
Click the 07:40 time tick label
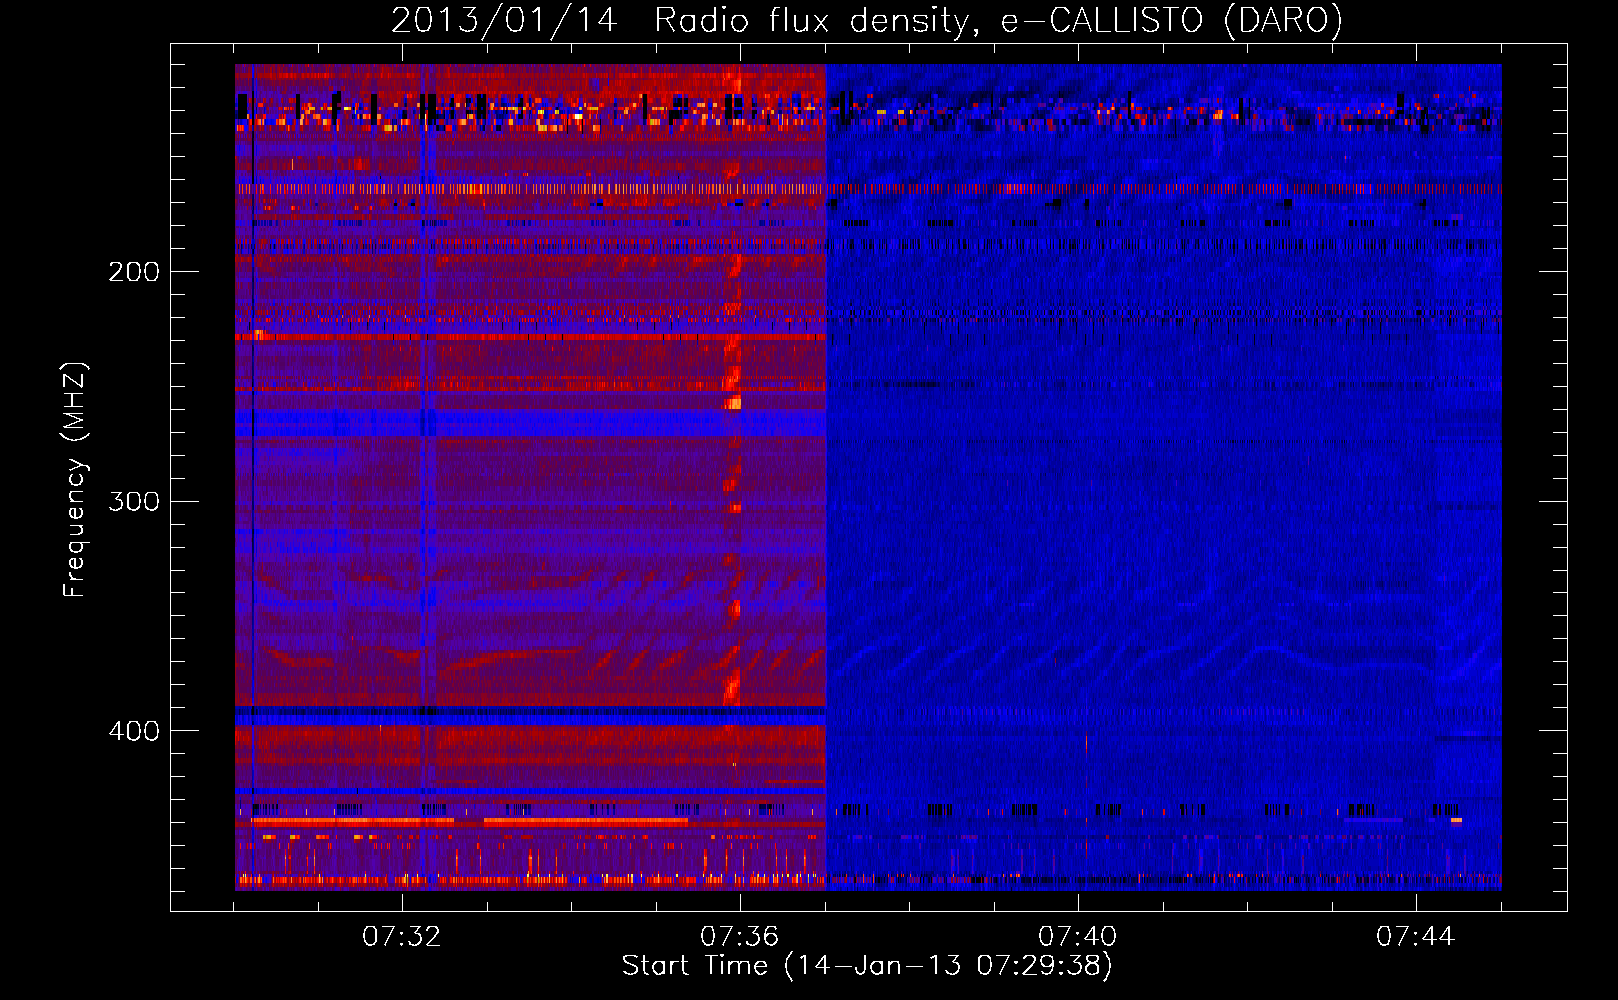tap(1078, 937)
